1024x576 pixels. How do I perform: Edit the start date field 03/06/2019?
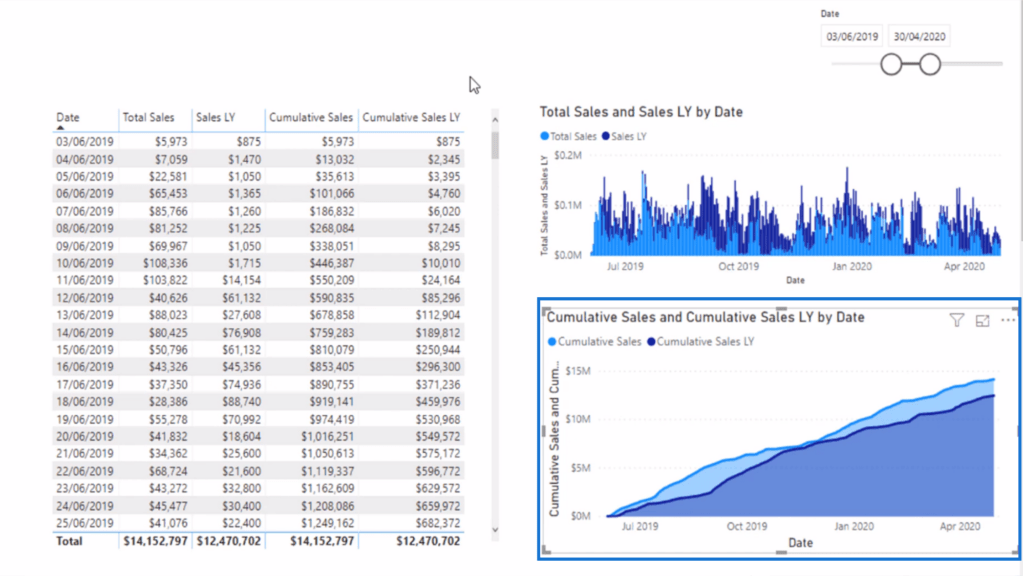point(852,37)
